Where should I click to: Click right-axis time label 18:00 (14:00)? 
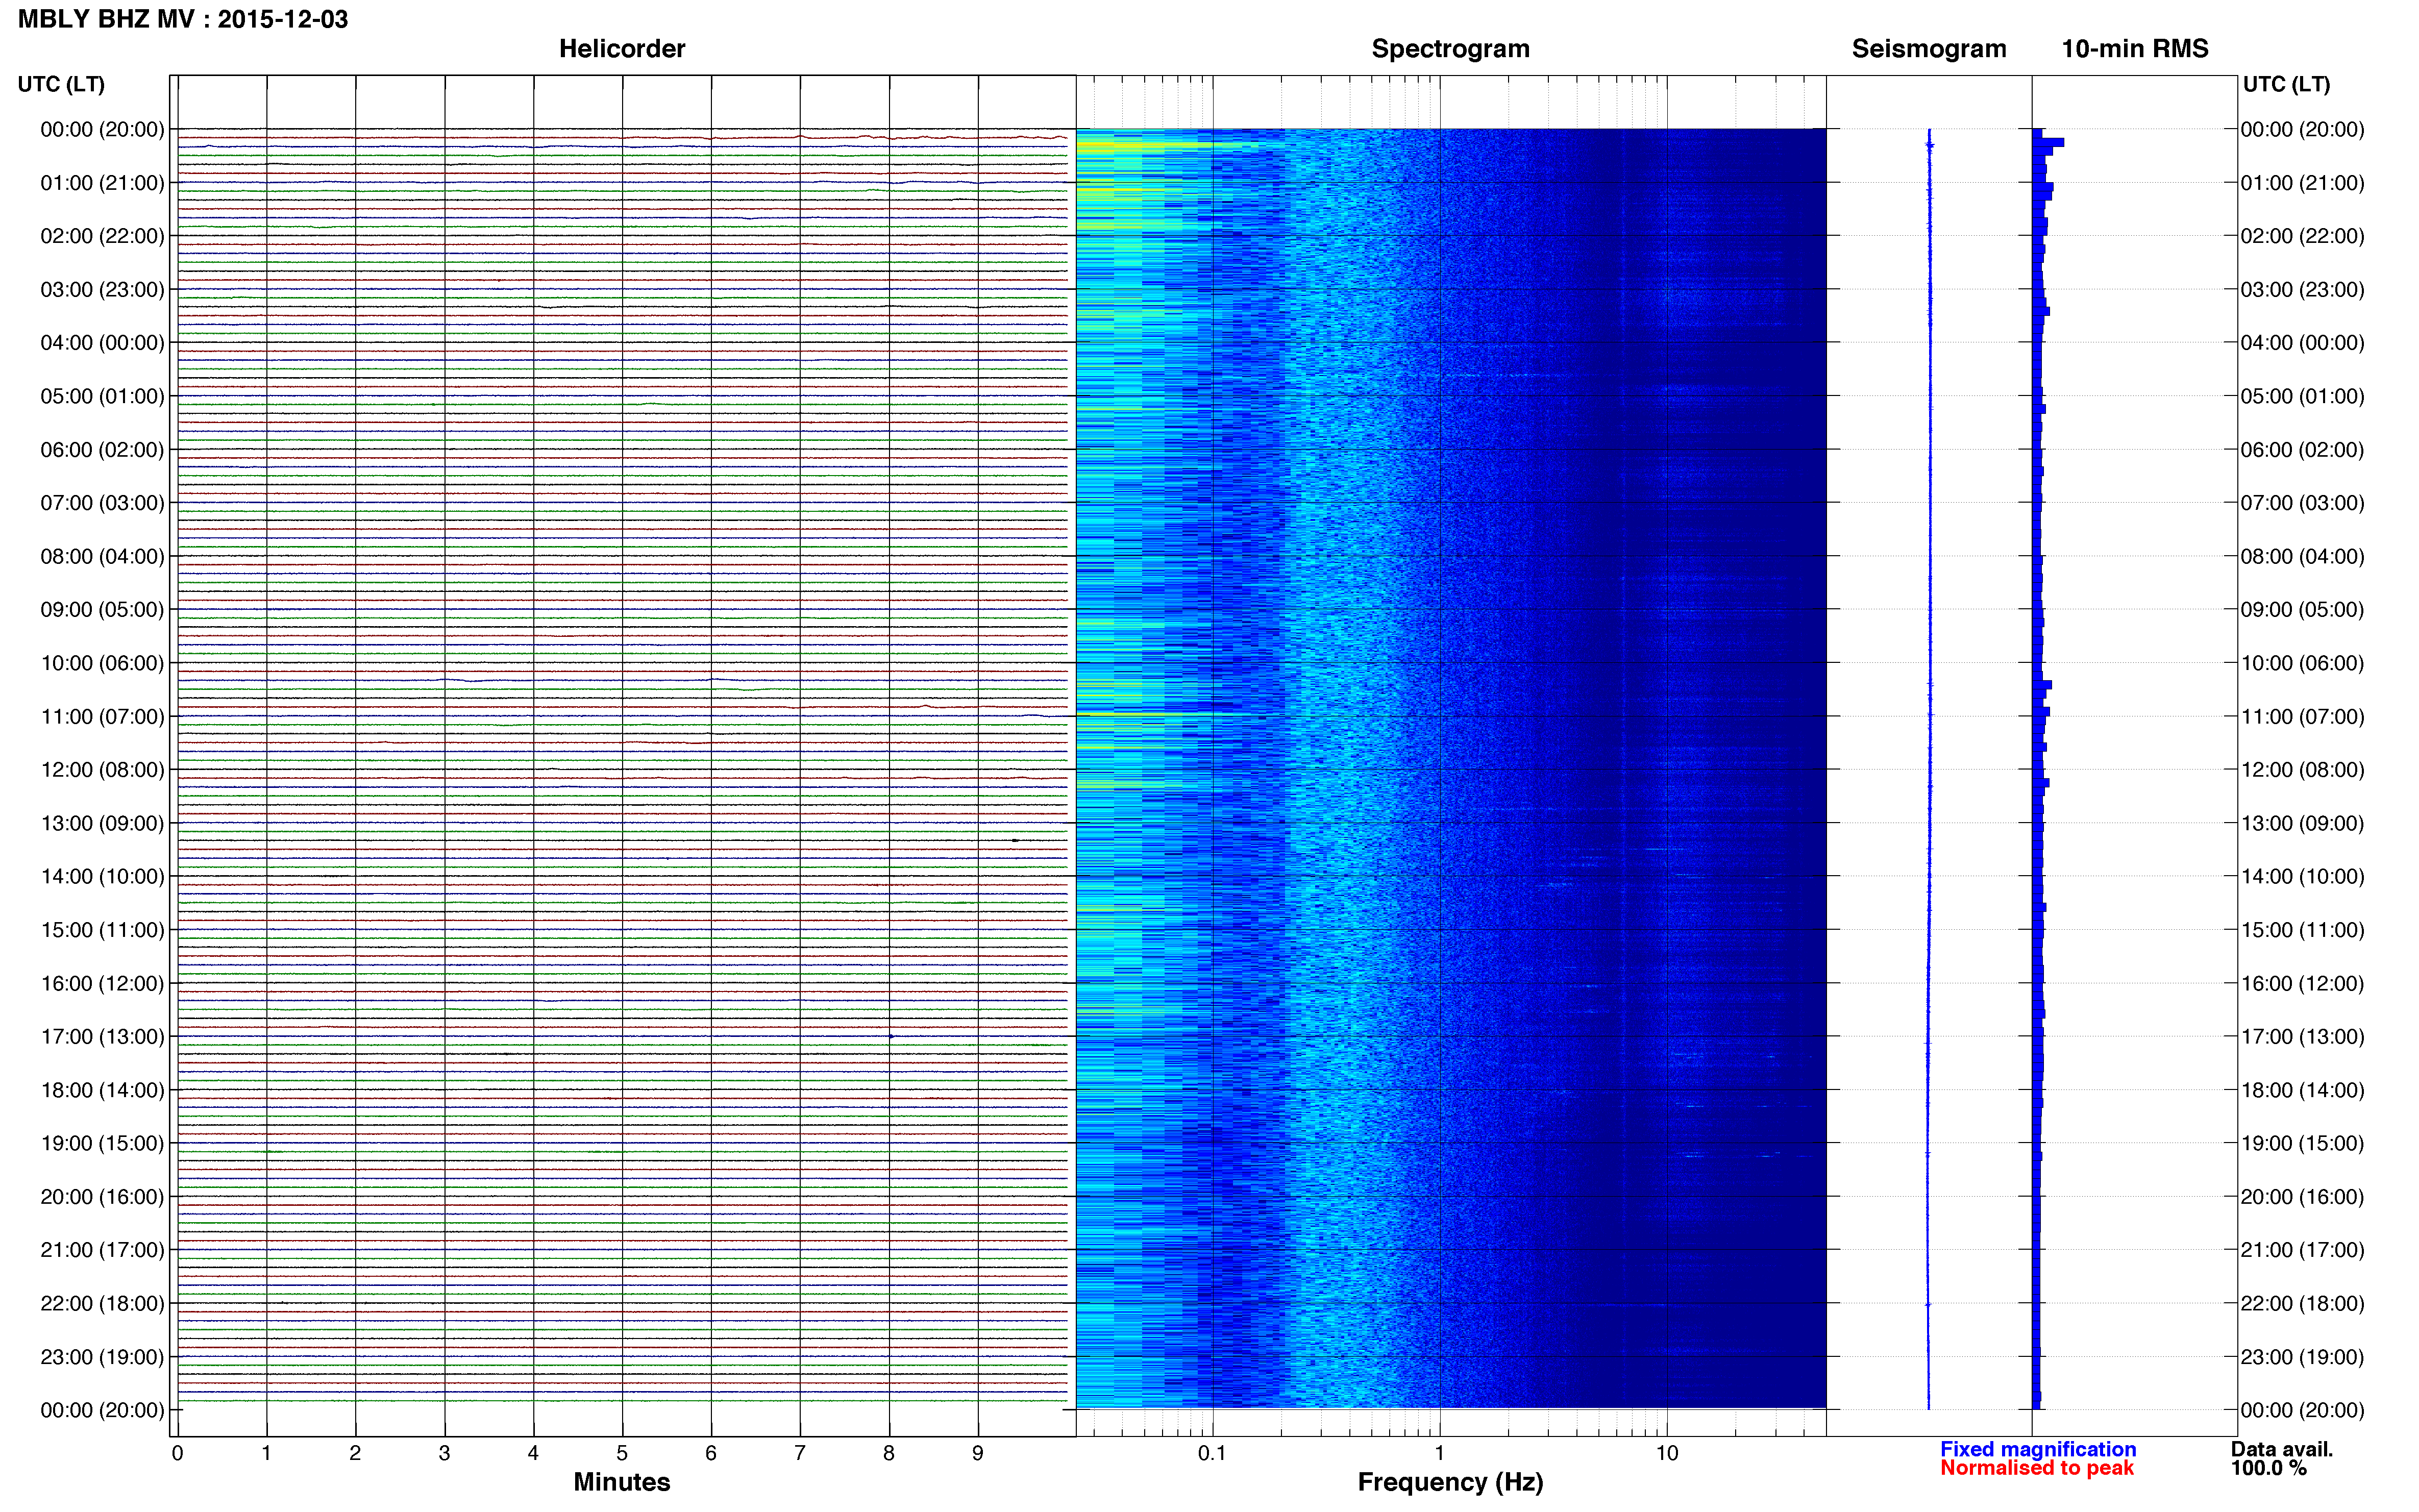2302,1090
